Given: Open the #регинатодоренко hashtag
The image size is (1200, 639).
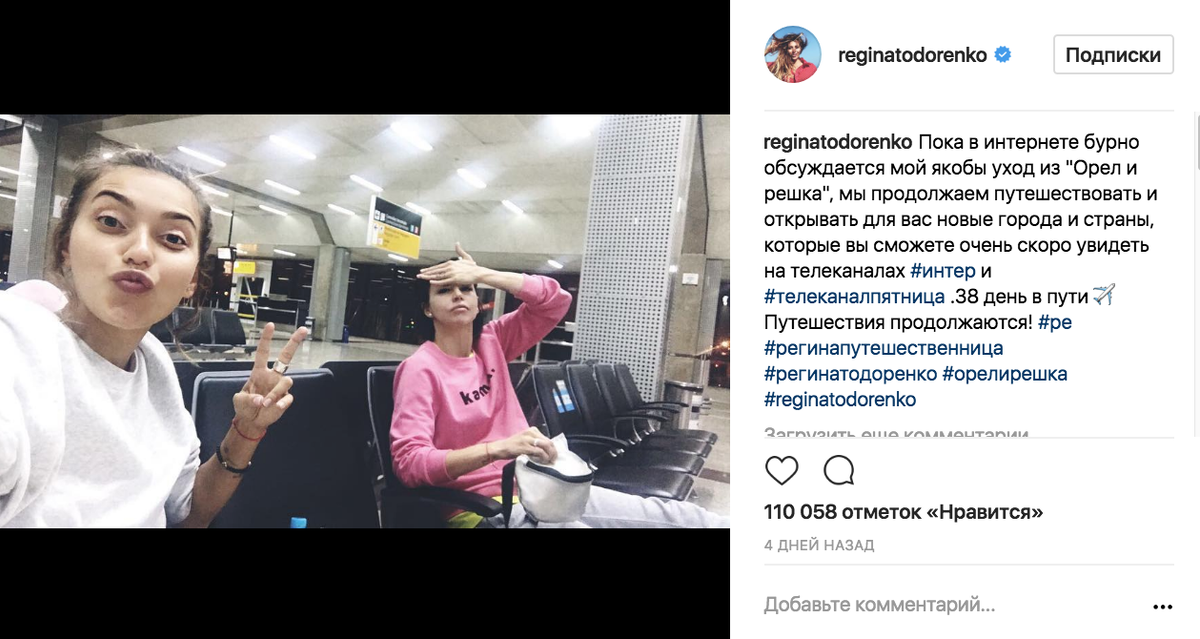Looking at the screenshot, I should click(x=850, y=374).
